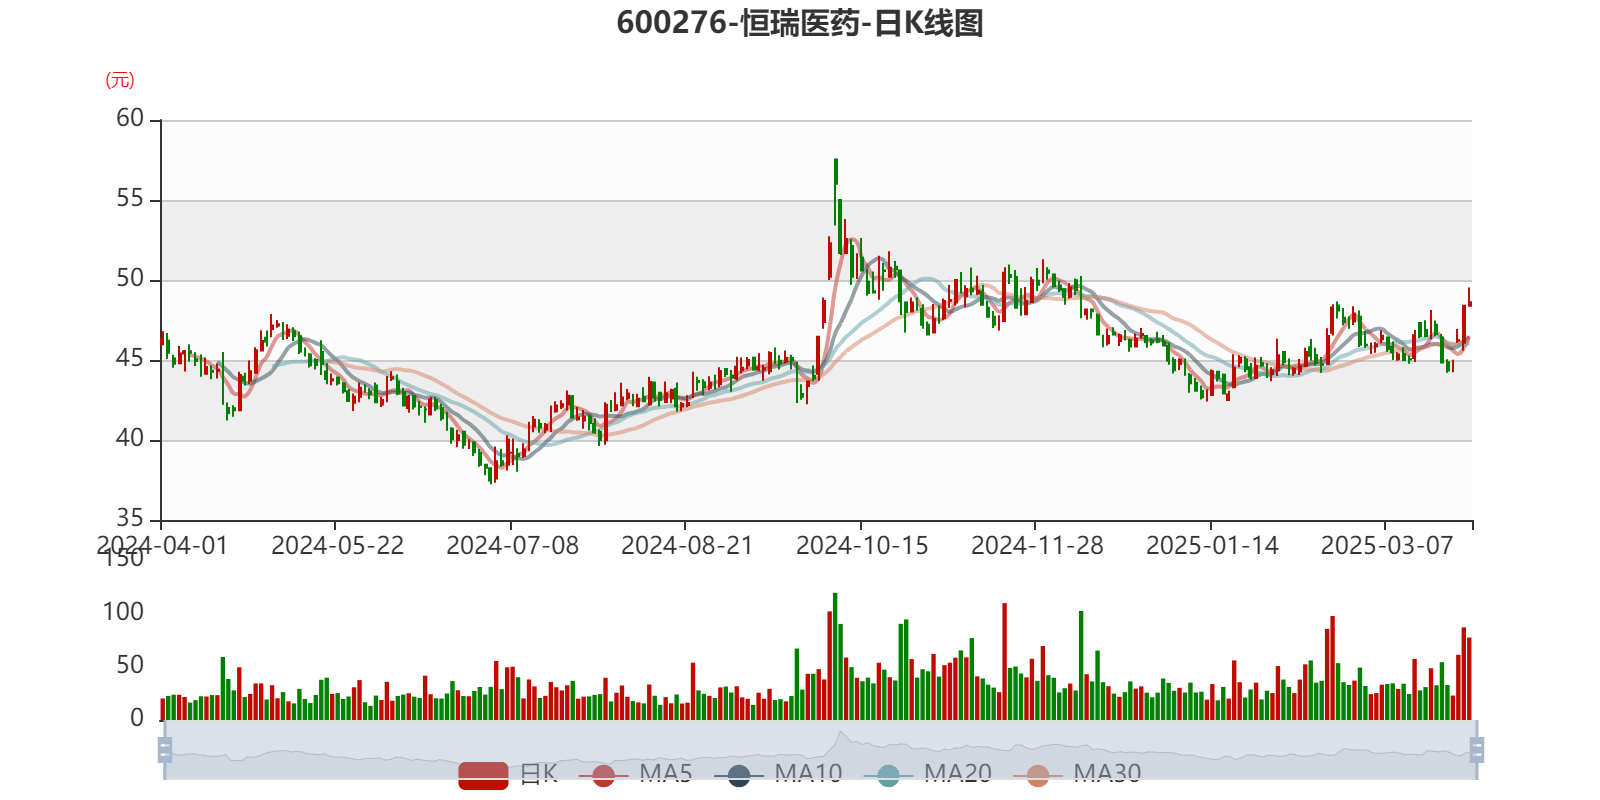Click the MA20 light blue legend icon

888,775
